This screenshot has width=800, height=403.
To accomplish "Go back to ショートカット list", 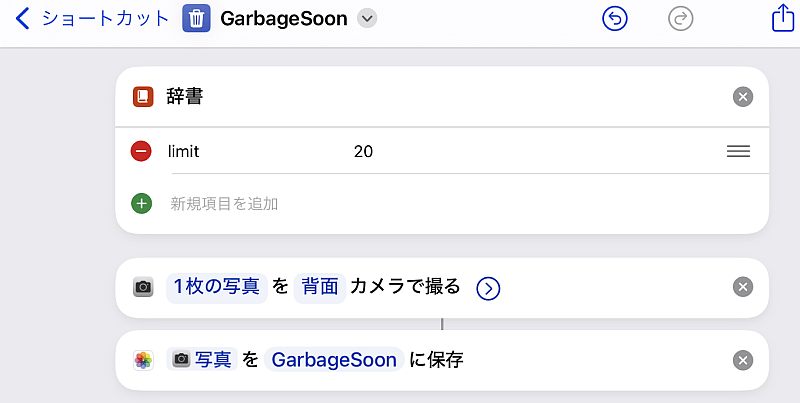I will pos(92,19).
